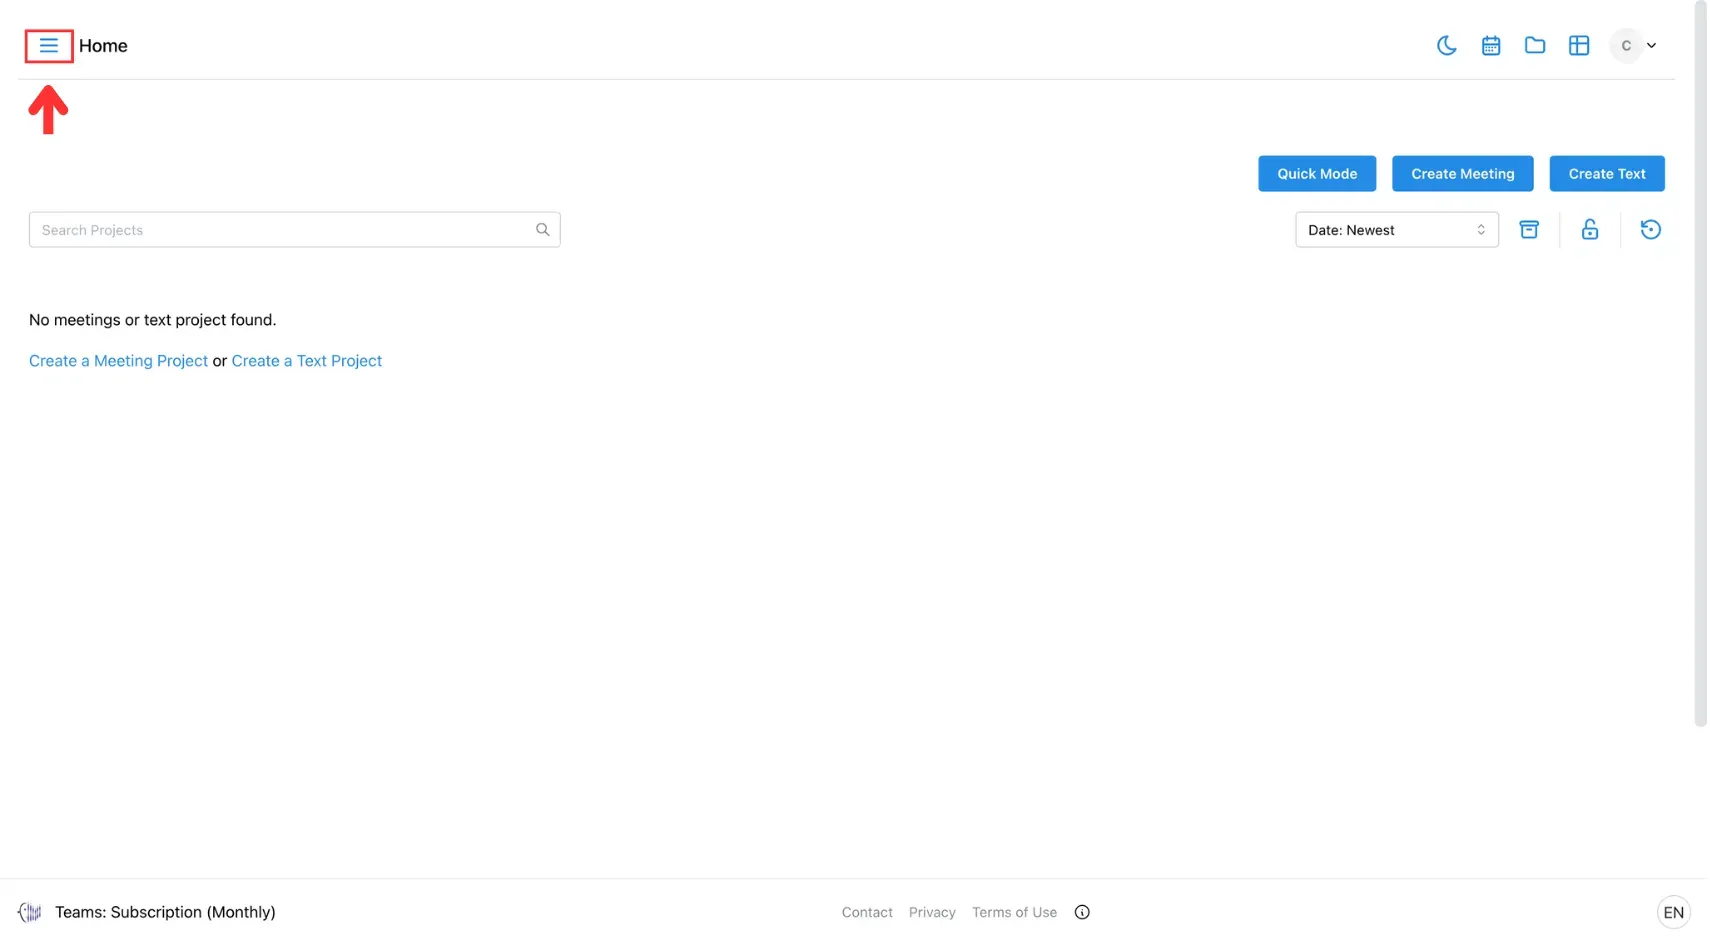This screenshot has width=1710, height=945.
Task: Open the folder icon in header
Action: point(1534,45)
